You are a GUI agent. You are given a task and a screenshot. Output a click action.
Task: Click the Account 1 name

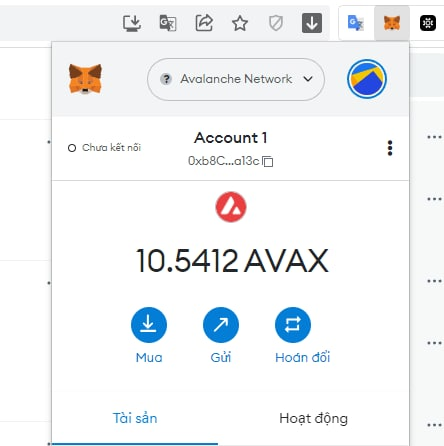click(231, 138)
